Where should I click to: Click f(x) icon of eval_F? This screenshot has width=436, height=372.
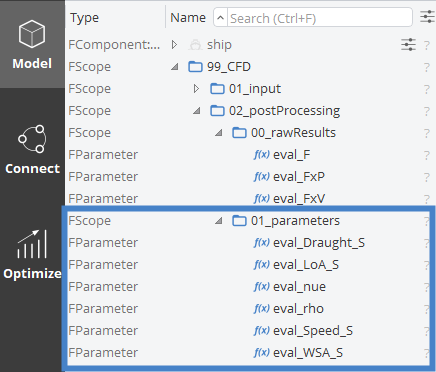[x=262, y=155]
